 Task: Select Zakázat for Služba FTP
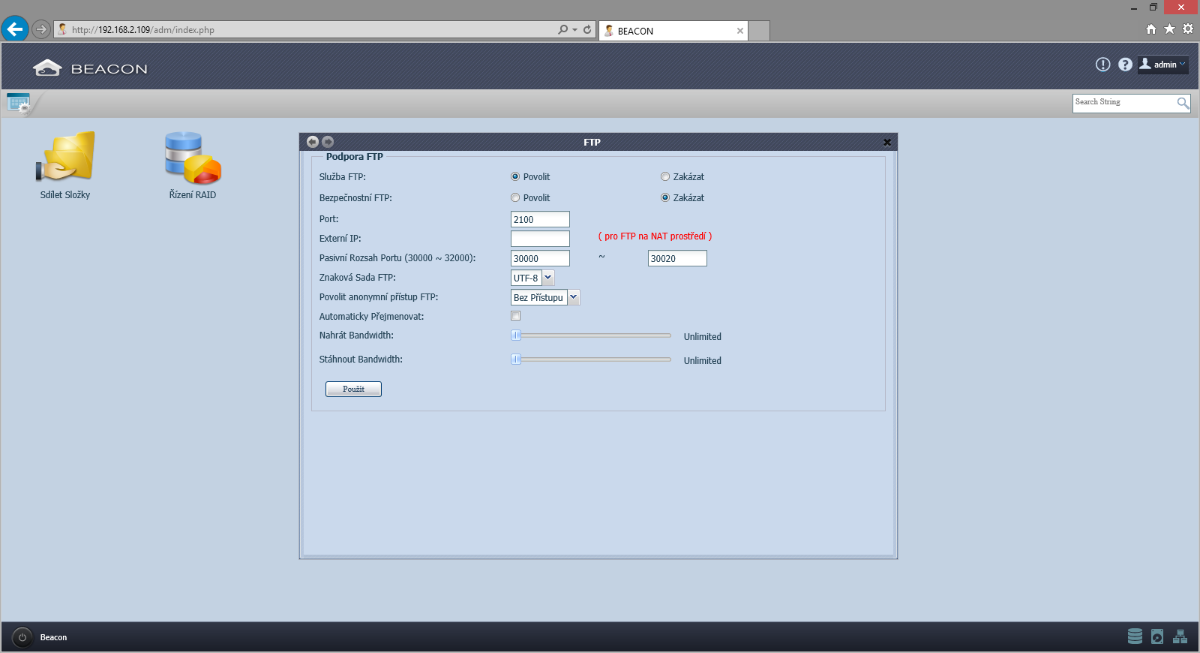coord(665,177)
